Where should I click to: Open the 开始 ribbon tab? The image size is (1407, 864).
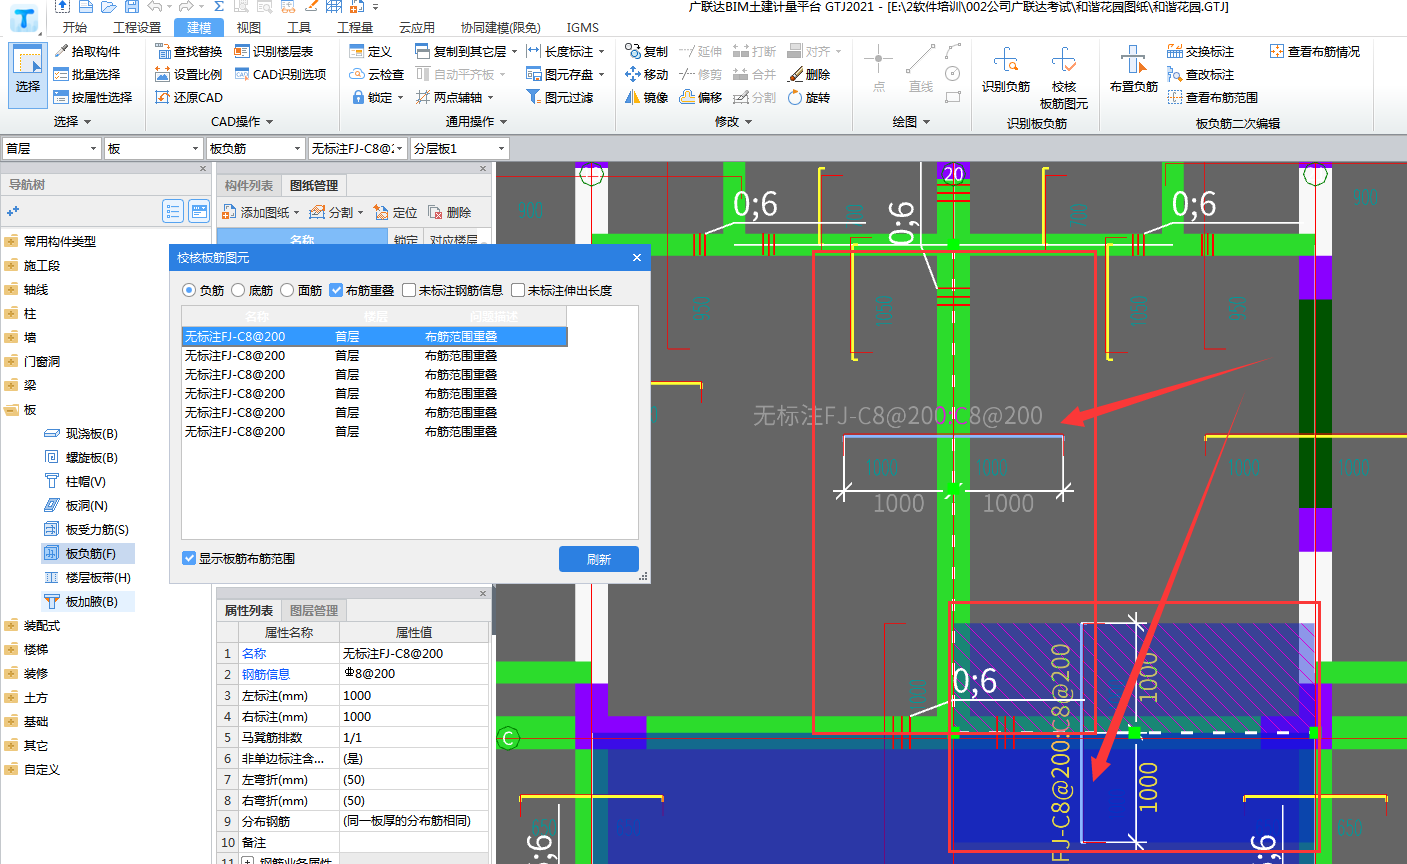tap(74, 27)
